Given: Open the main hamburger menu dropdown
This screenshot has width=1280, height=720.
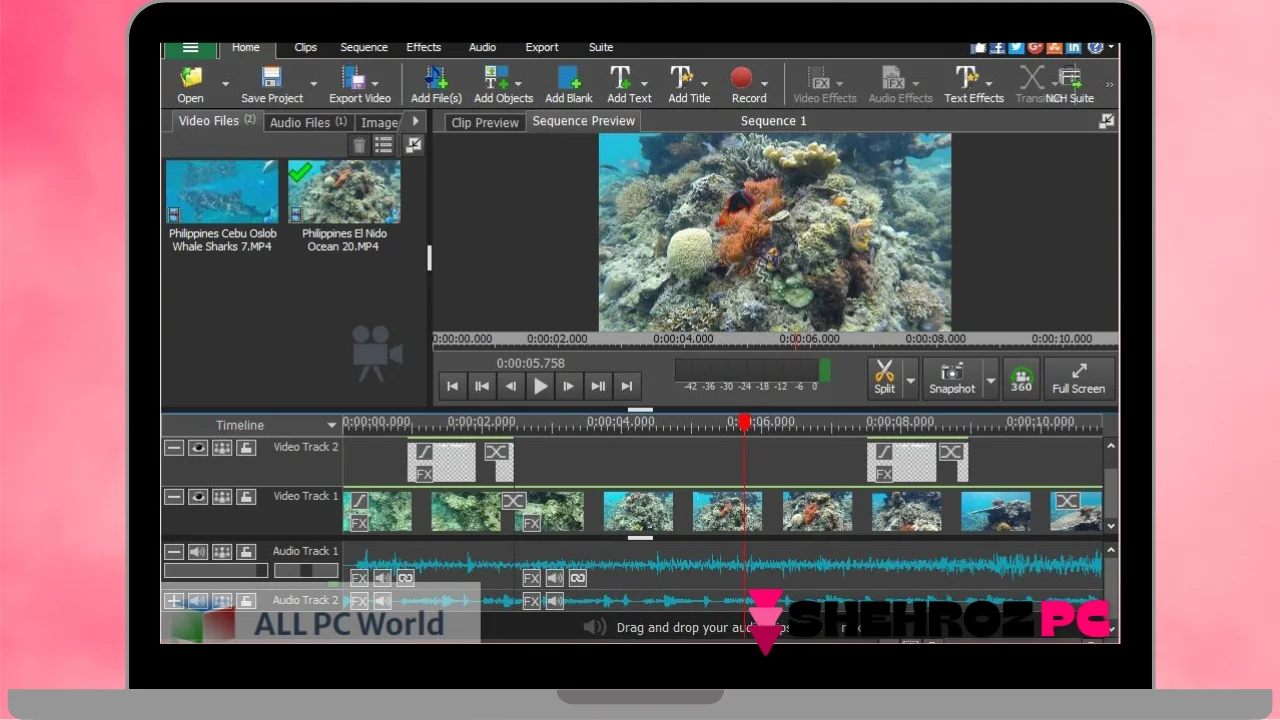Looking at the screenshot, I should pos(190,48).
